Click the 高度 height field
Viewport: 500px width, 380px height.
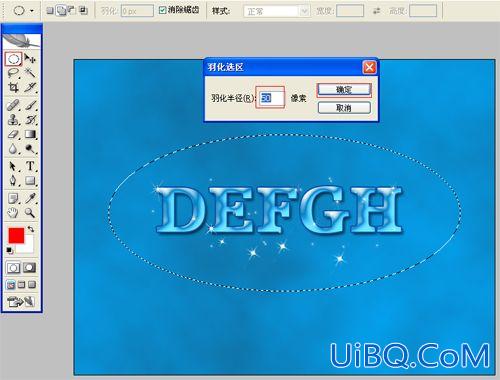coord(423,11)
